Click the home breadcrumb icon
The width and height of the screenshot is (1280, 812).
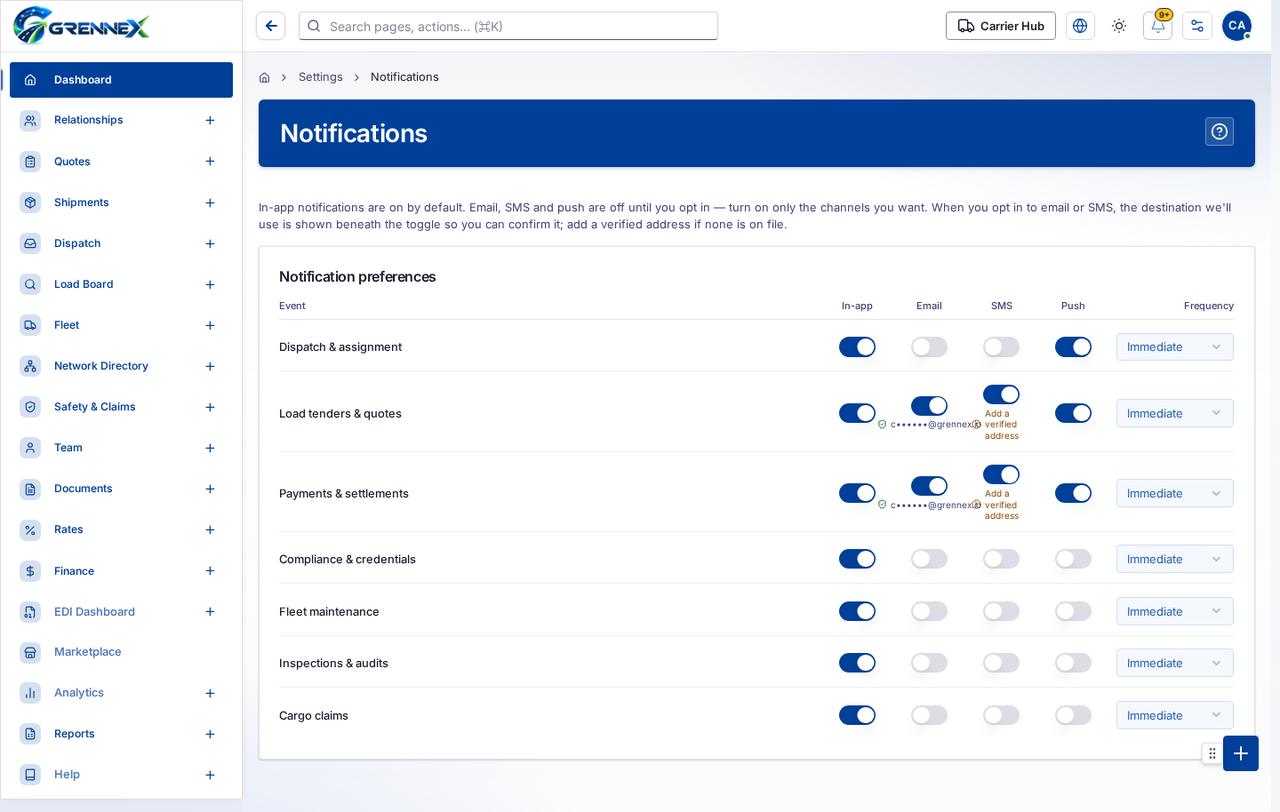[x=264, y=77]
